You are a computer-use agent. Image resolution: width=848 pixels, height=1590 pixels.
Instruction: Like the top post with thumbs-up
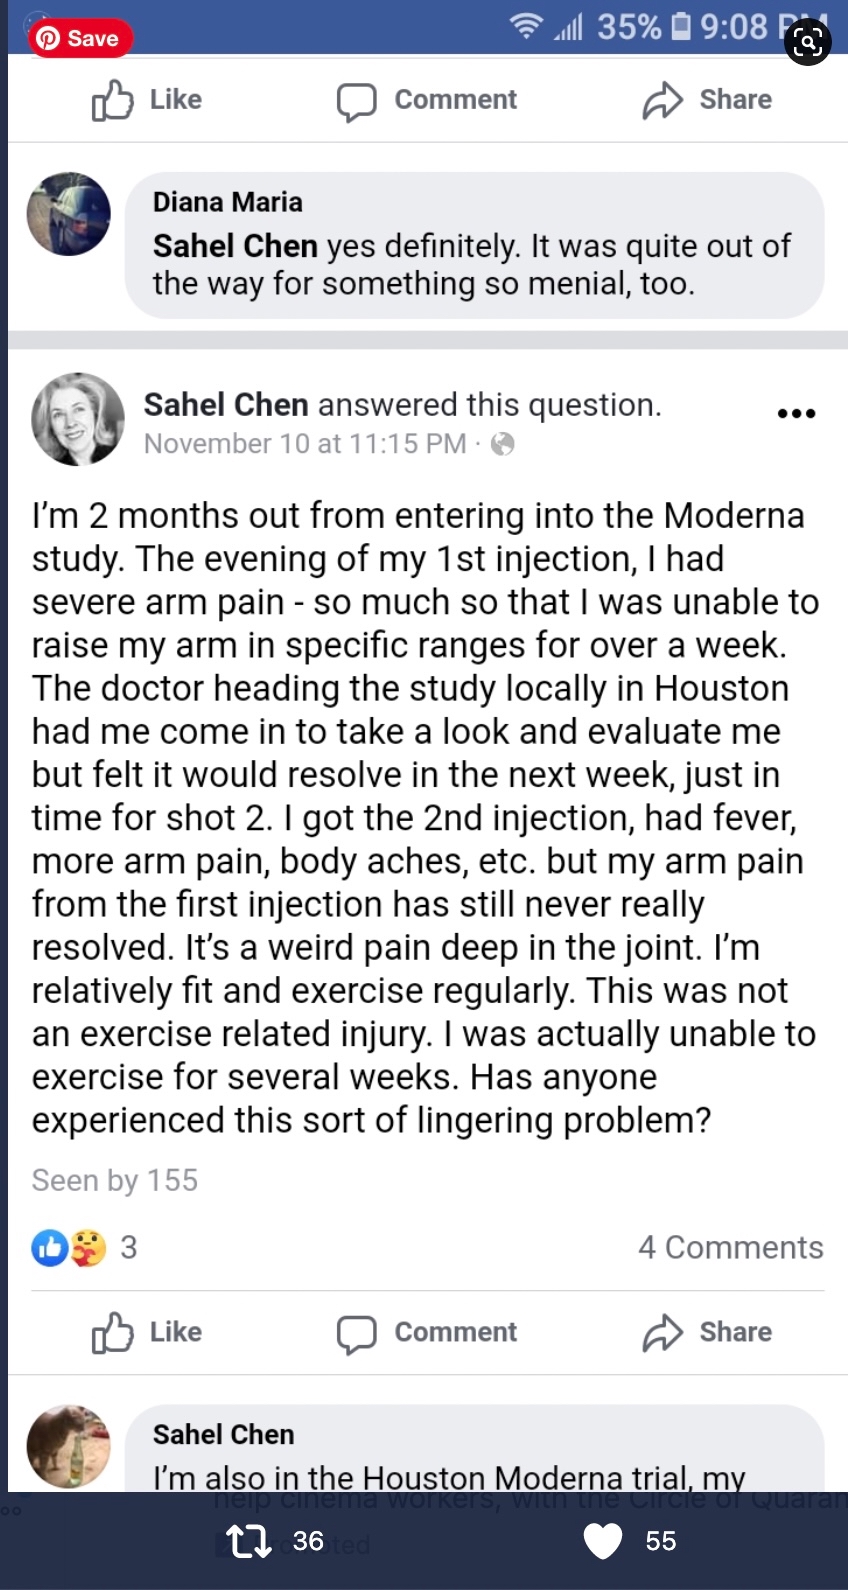(x=146, y=100)
